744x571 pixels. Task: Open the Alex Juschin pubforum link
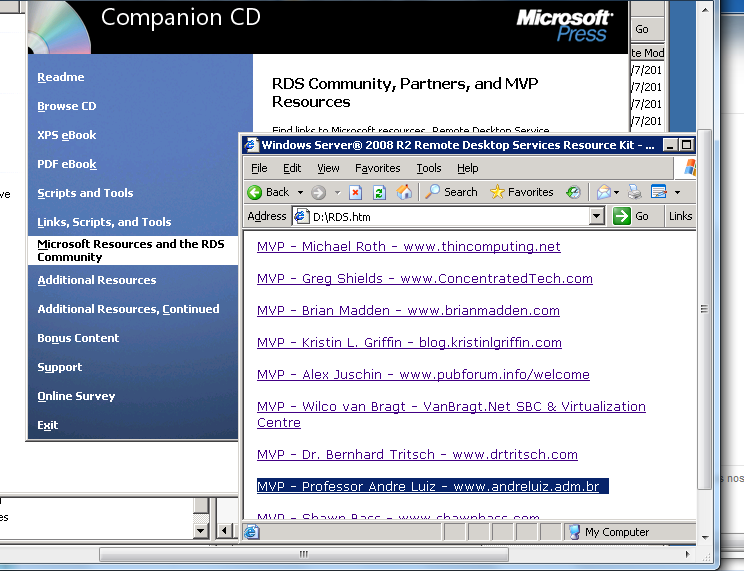[423, 374]
